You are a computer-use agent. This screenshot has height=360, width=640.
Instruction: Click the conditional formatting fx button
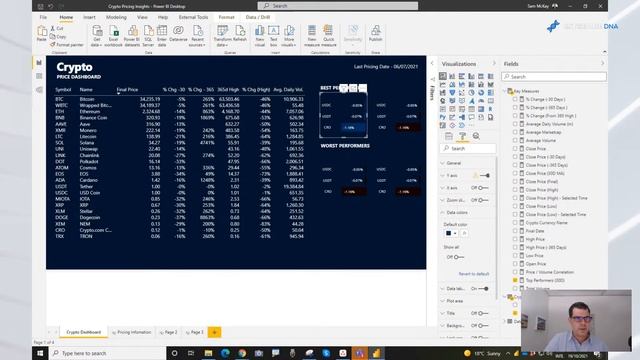pyautogui.click(x=464, y=233)
